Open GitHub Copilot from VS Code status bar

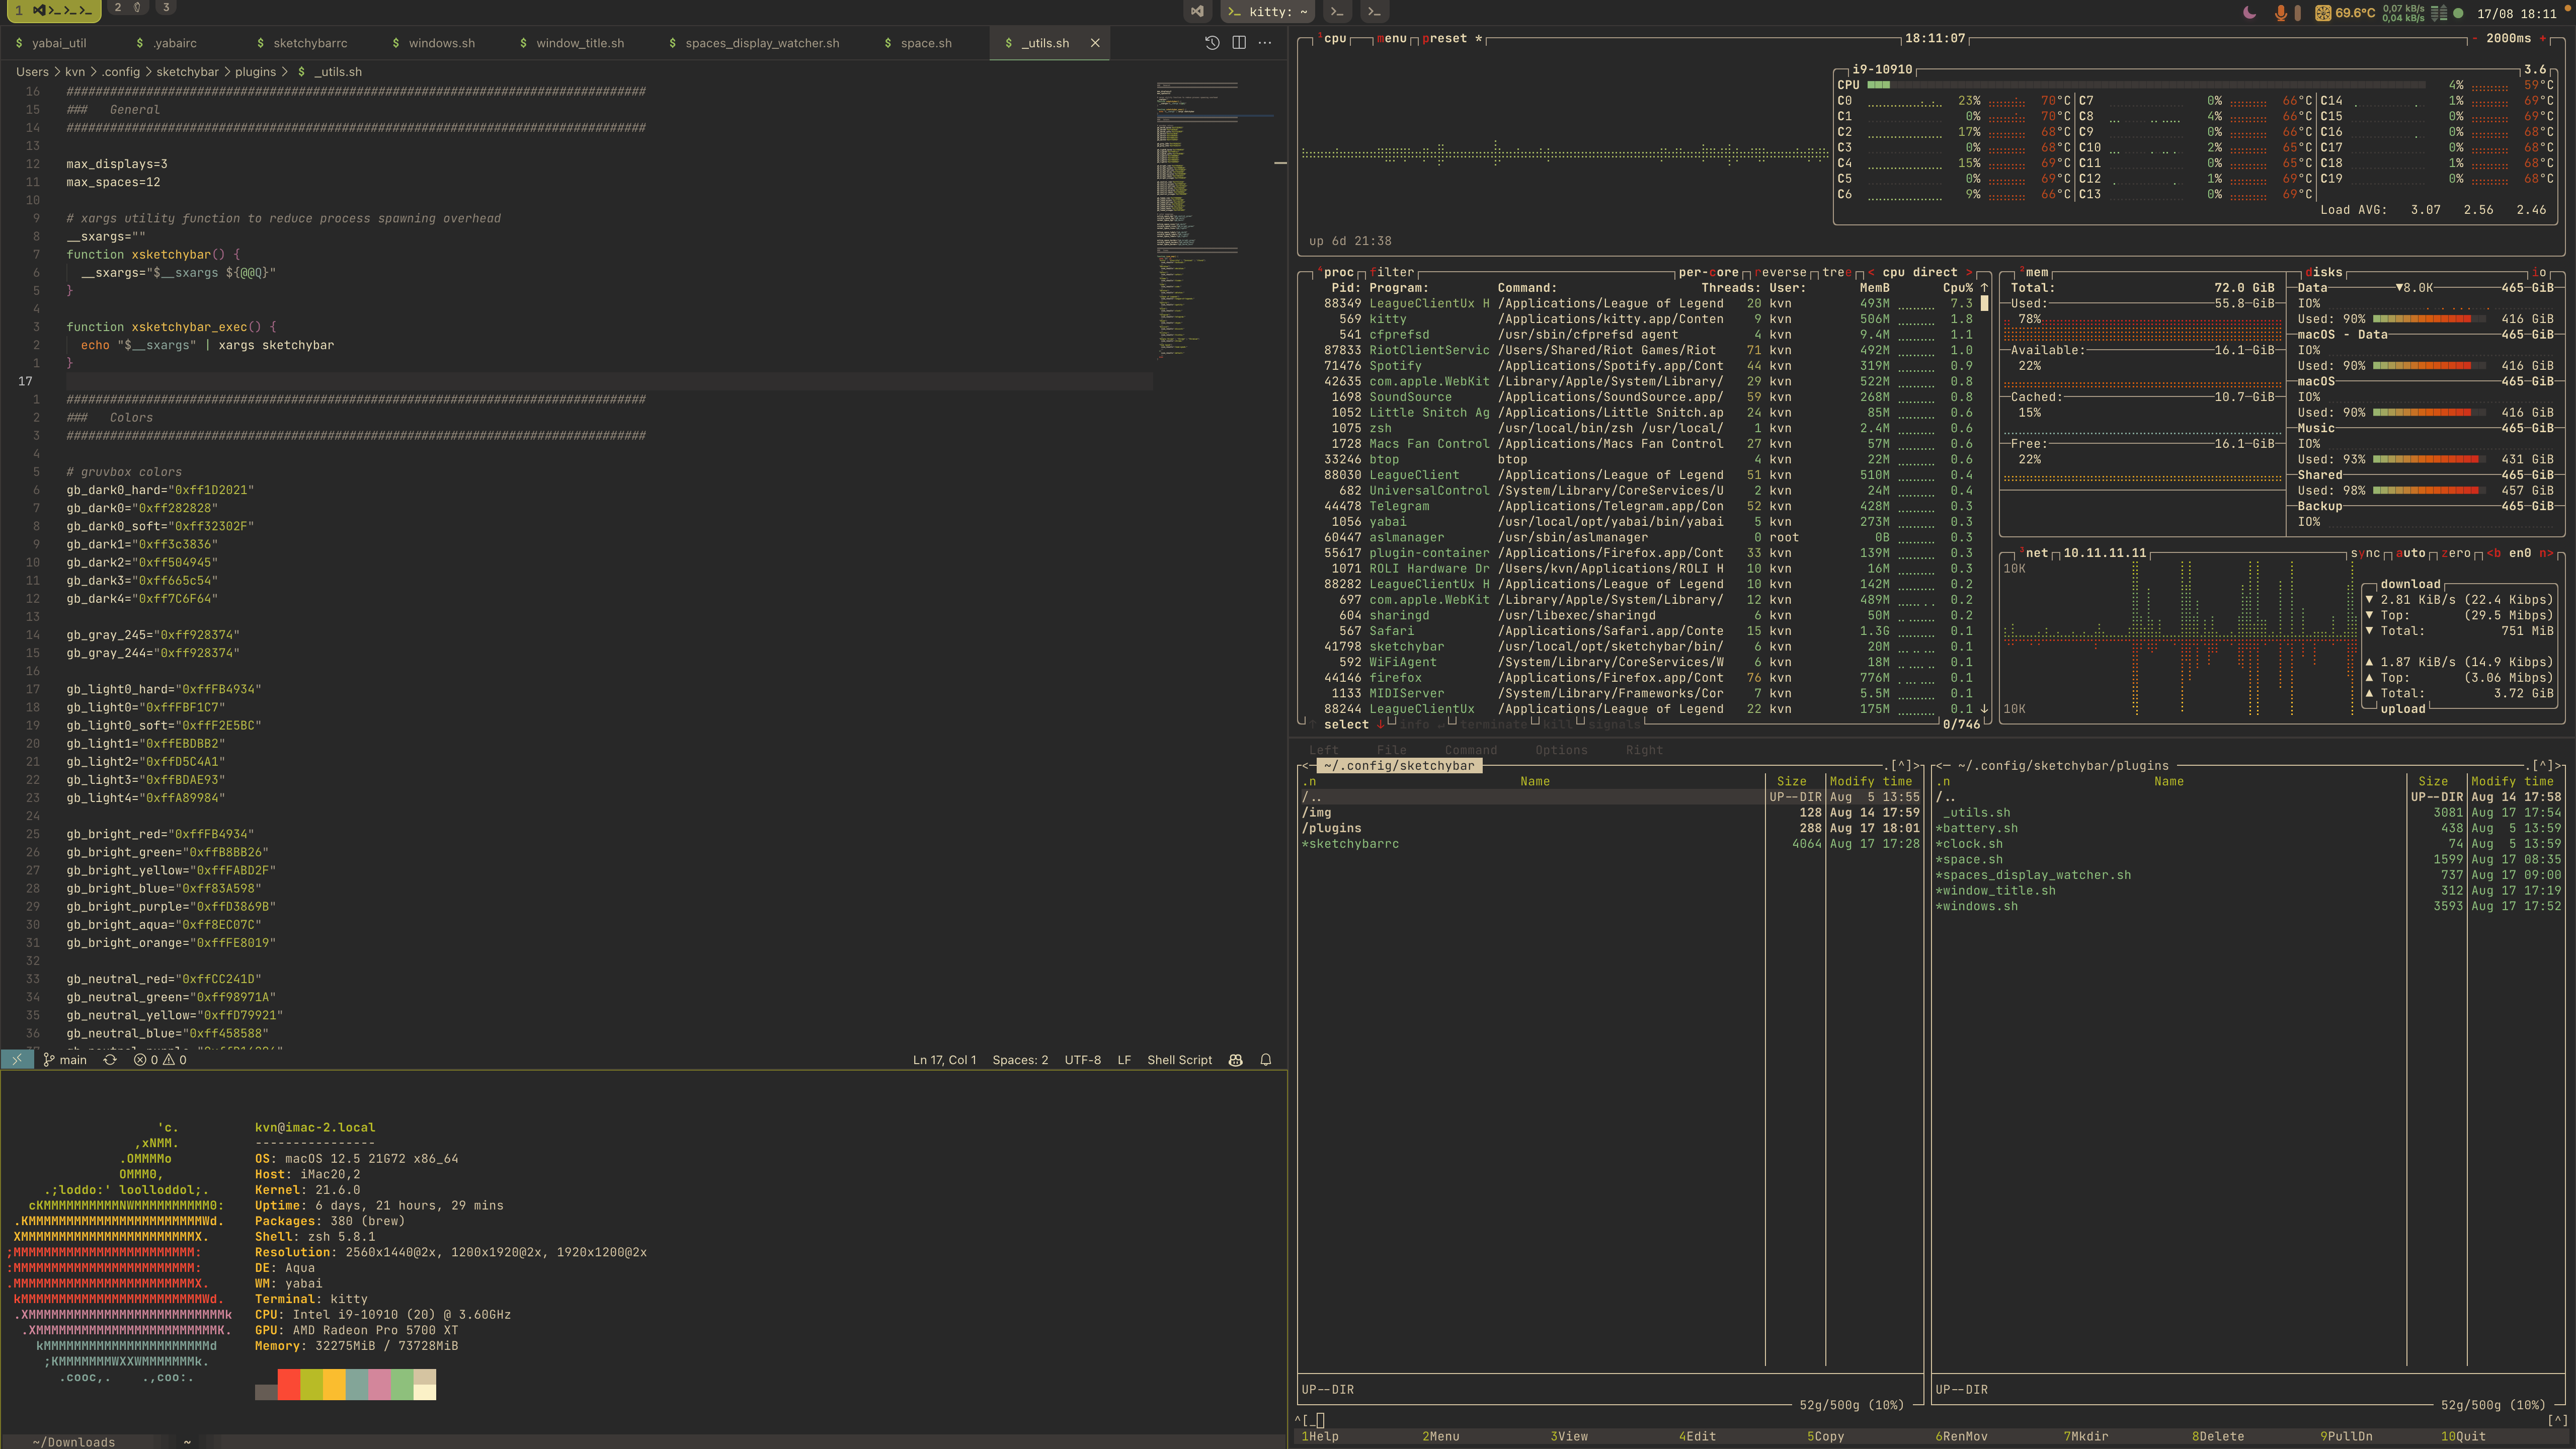[x=1236, y=1059]
